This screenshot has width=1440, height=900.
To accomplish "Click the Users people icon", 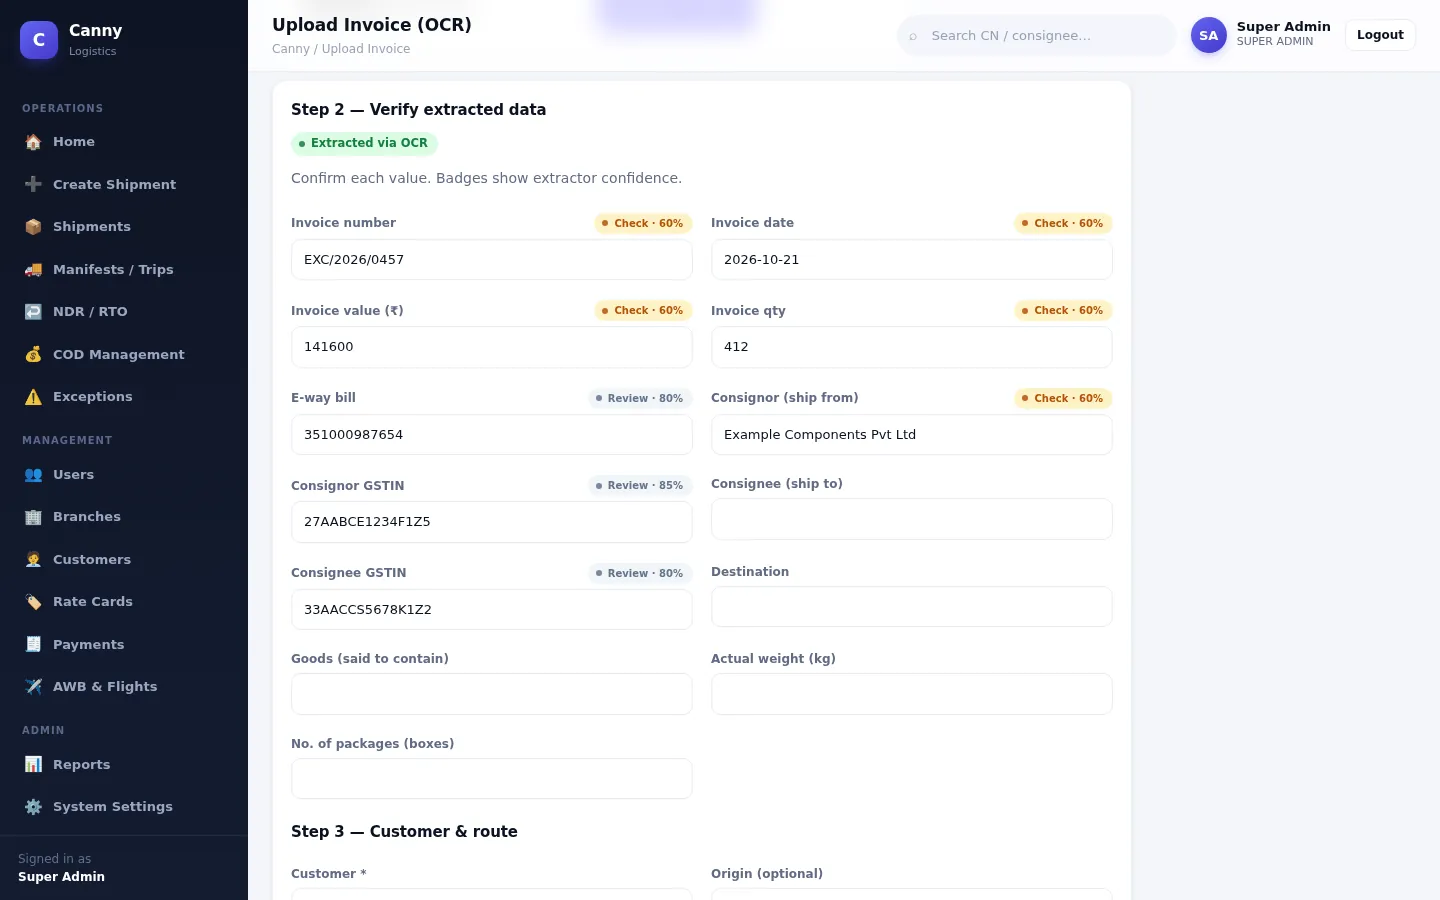I will click(33, 475).
